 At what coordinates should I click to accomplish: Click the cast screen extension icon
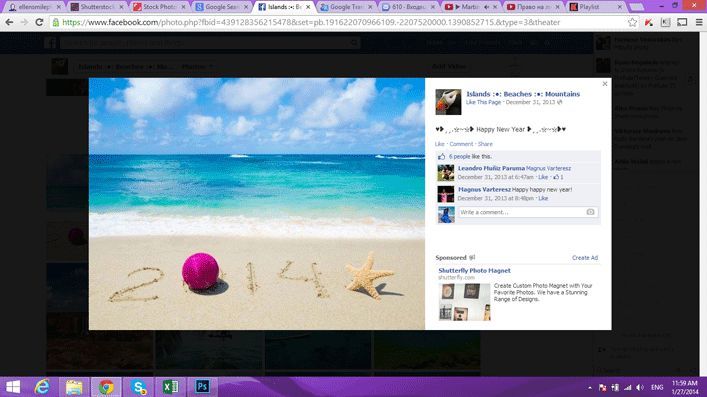(682, 22)
